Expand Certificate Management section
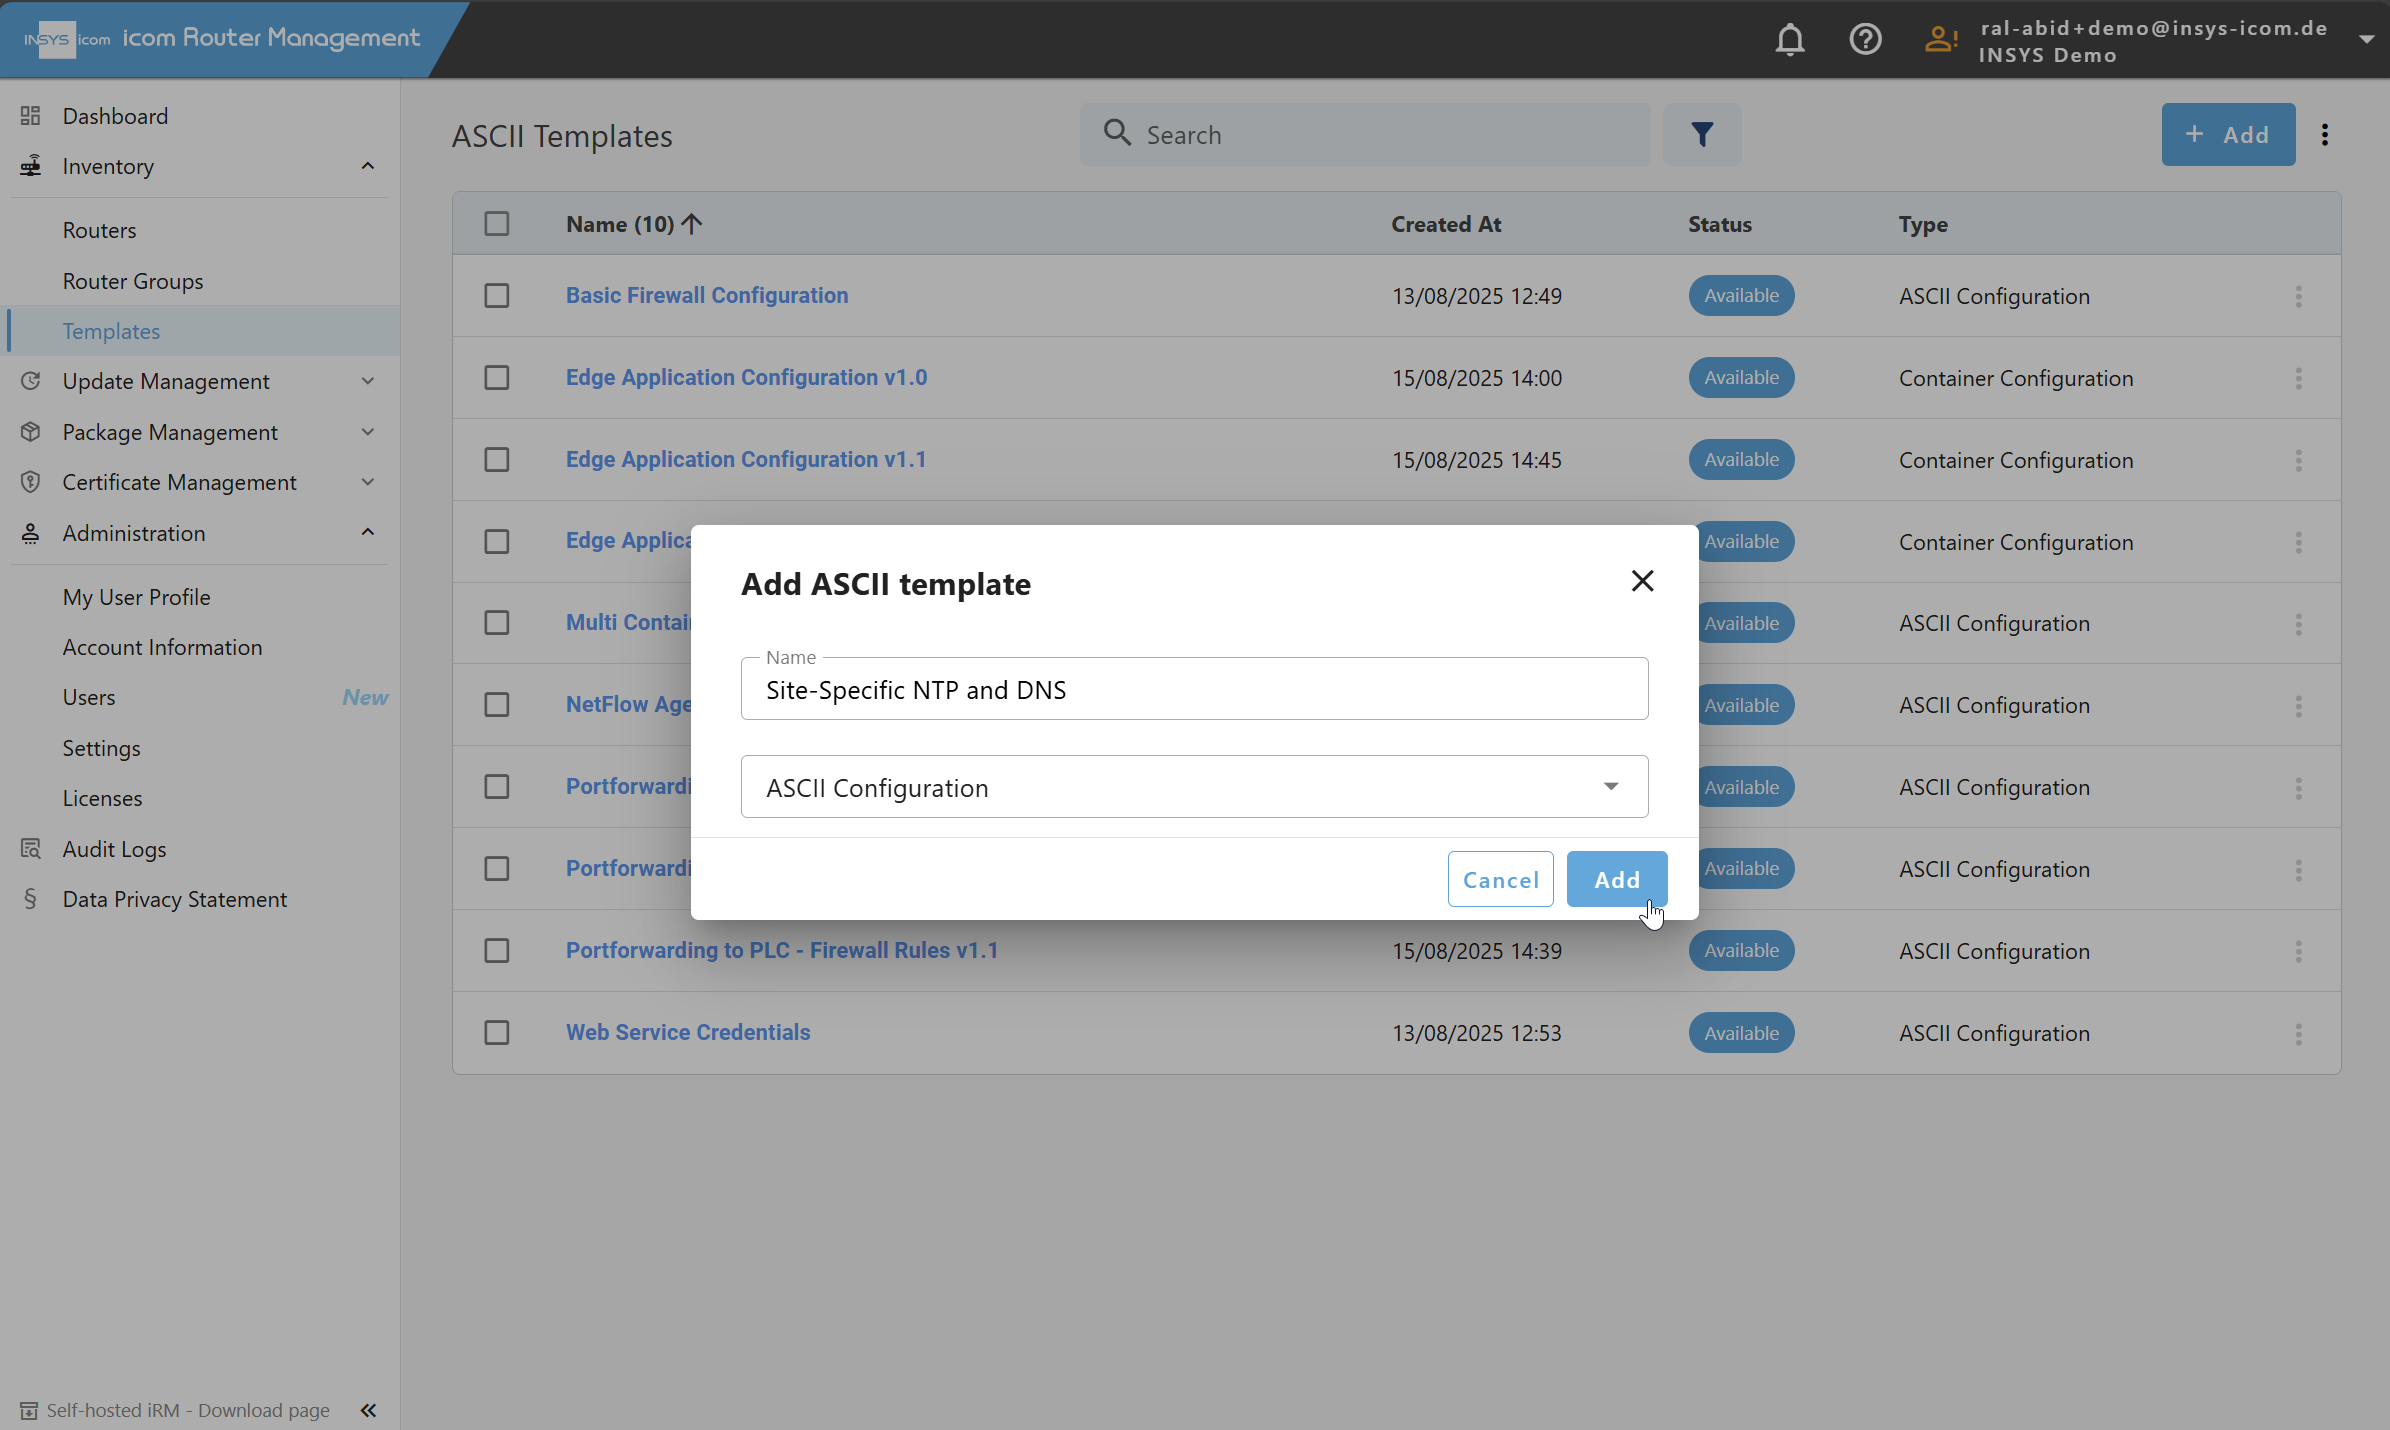The height and width of the screenshot is (1430, 2390). [x=368, y=482]
